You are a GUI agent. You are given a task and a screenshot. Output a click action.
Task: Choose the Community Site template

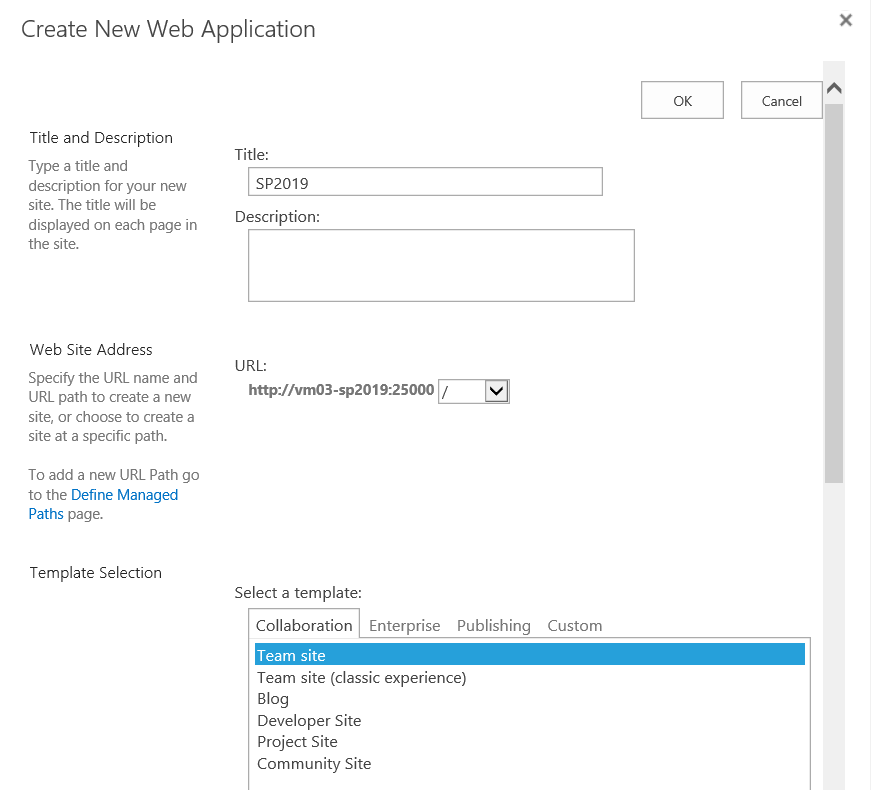[314, 764]
